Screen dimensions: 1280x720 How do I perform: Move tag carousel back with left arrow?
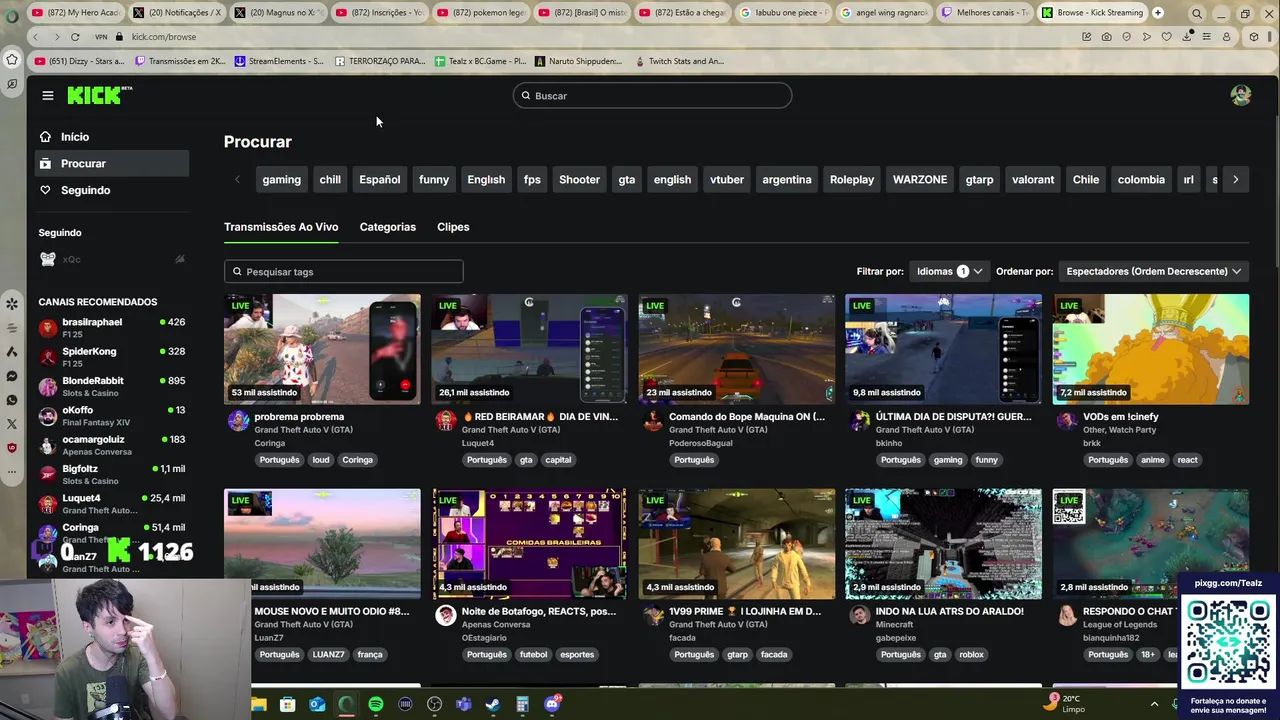pos(237,179)
